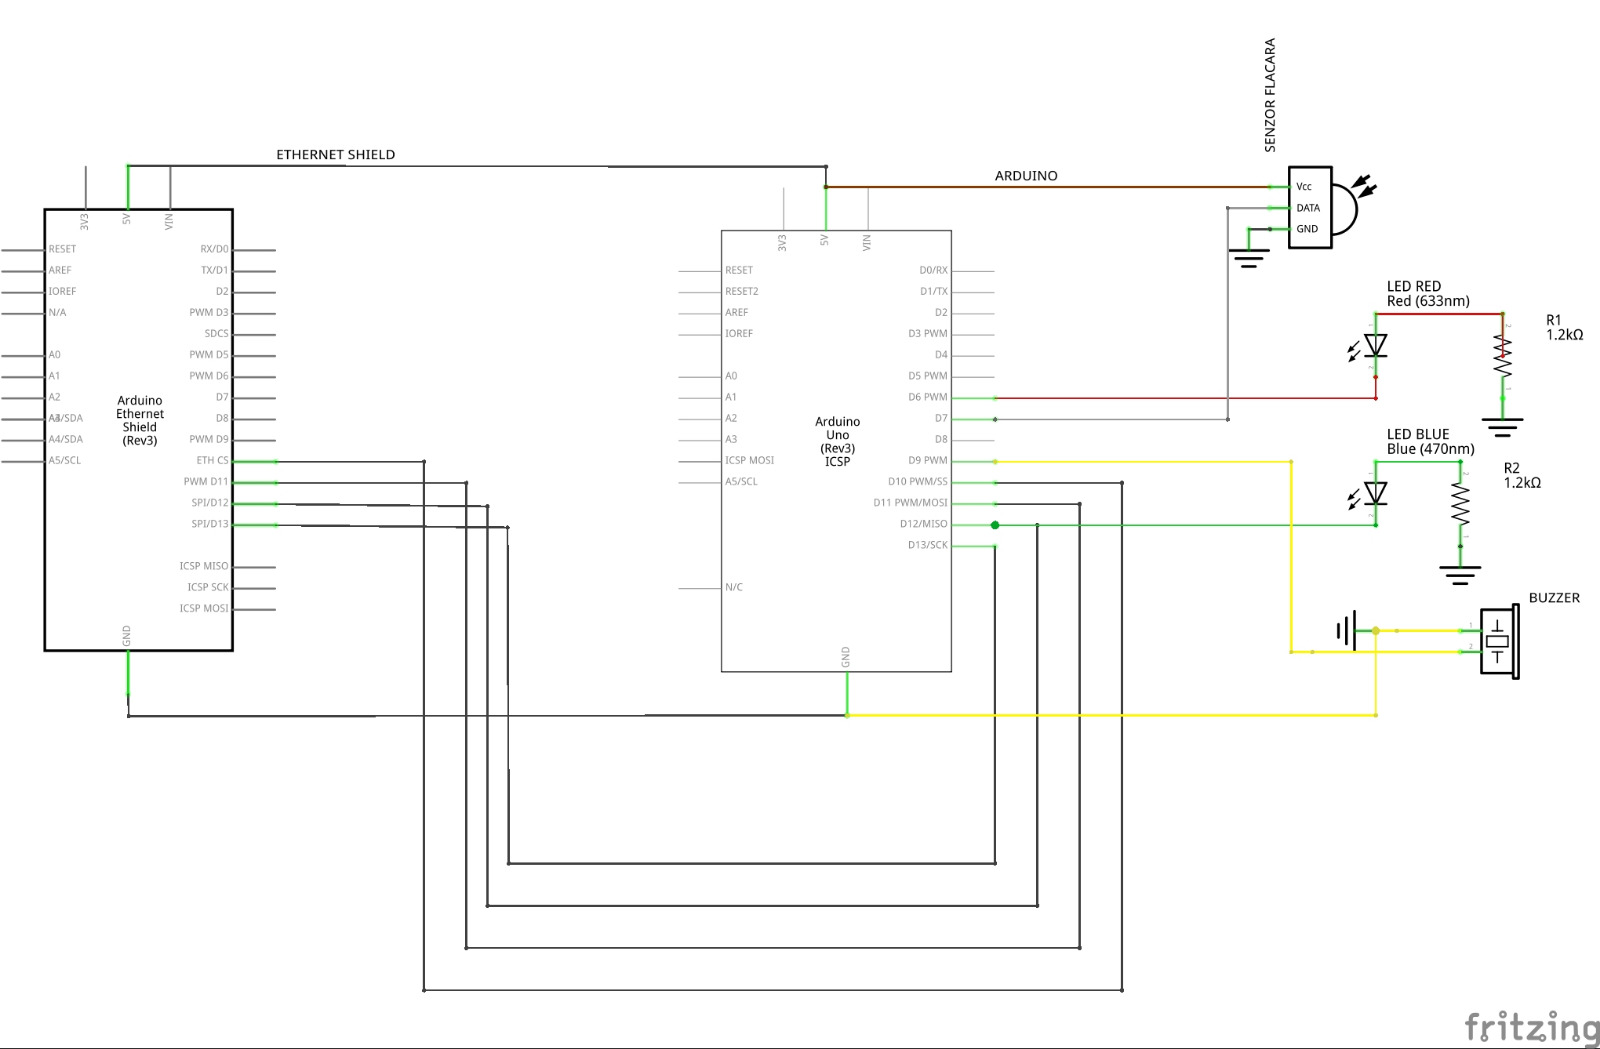Click the ICSP MOSI pin on Arduino Uno
This screenshot has height=1049, width=1600.
pos(750,461)
